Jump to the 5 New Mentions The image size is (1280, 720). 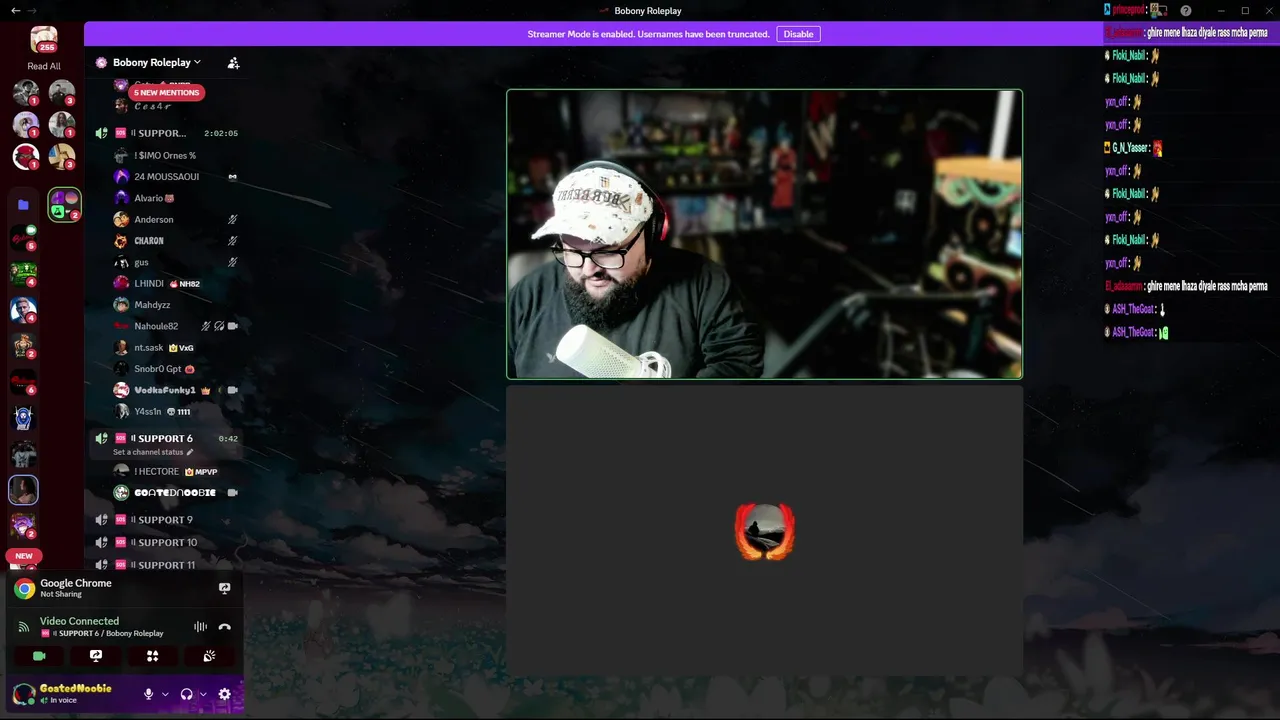(166, 92)
